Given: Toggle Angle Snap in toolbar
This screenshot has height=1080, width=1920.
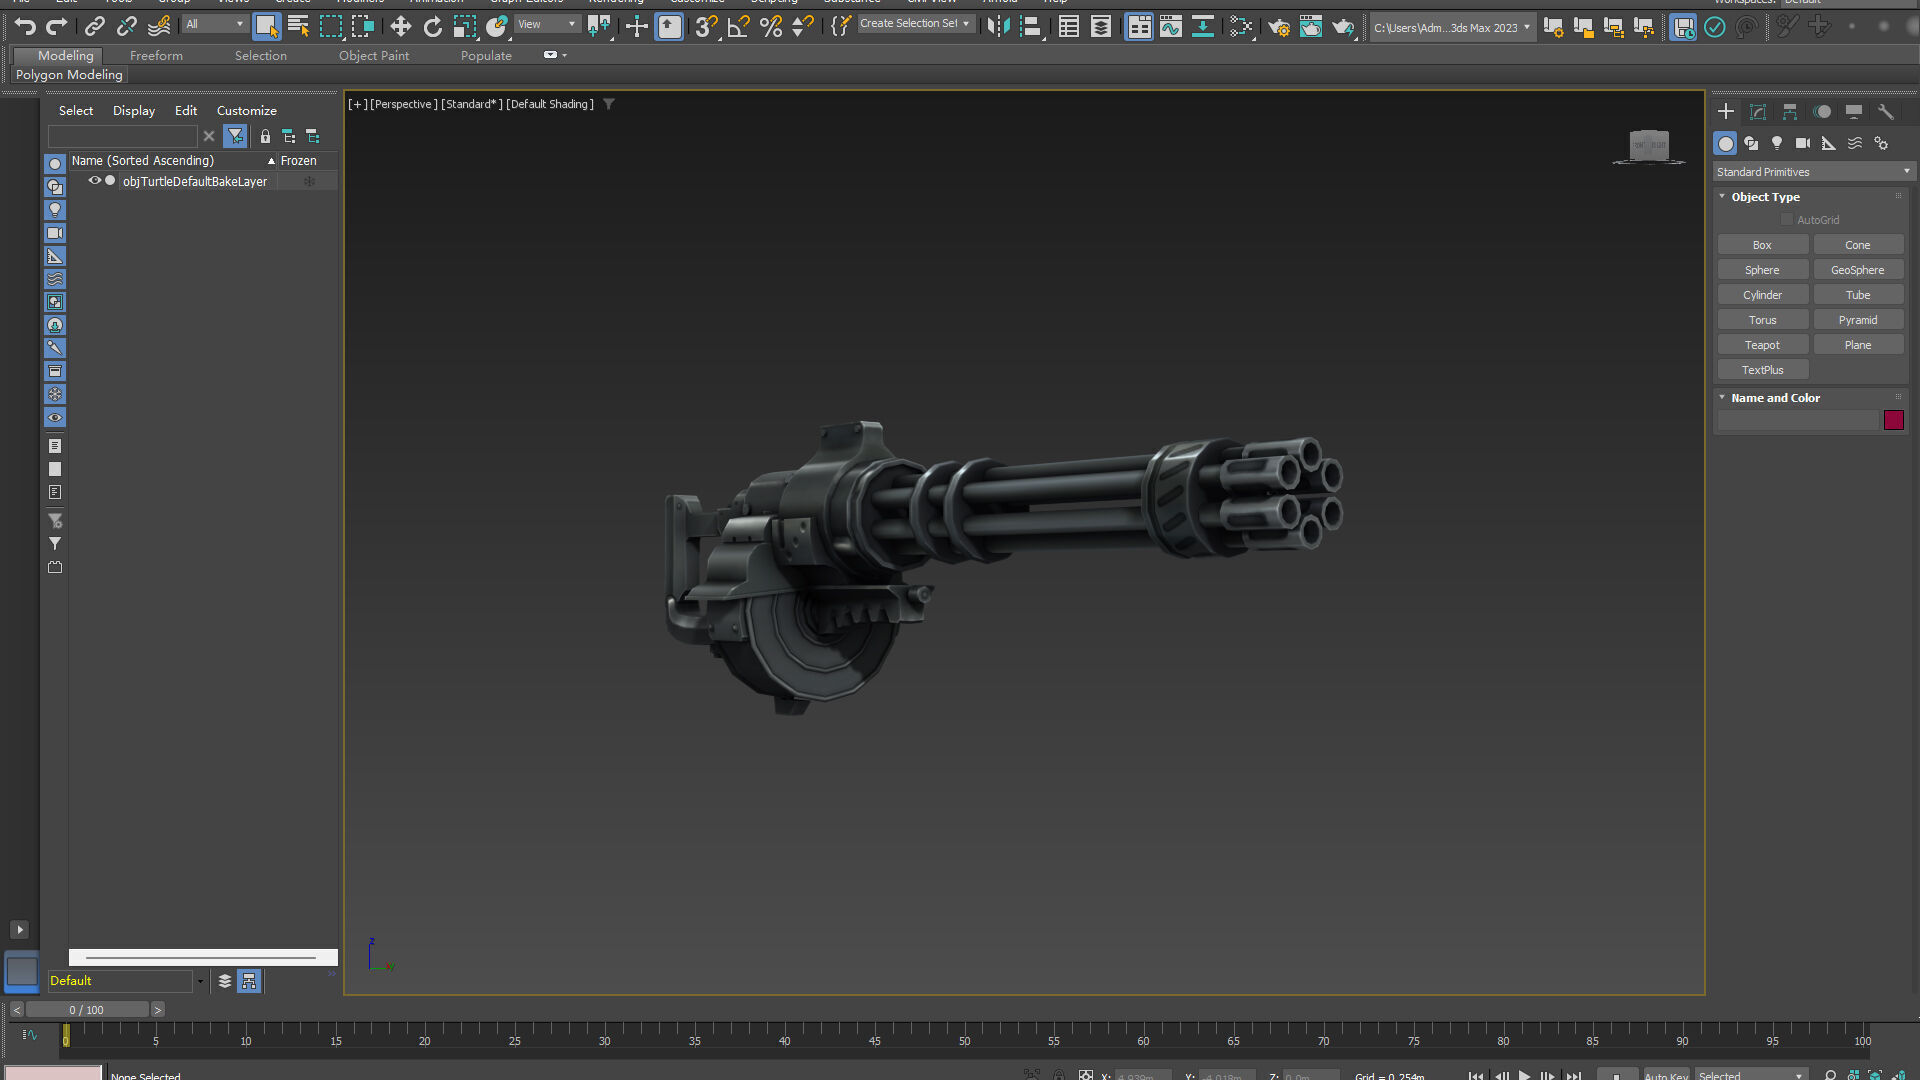Looking at the screenshot, I should tap(738, 27).
